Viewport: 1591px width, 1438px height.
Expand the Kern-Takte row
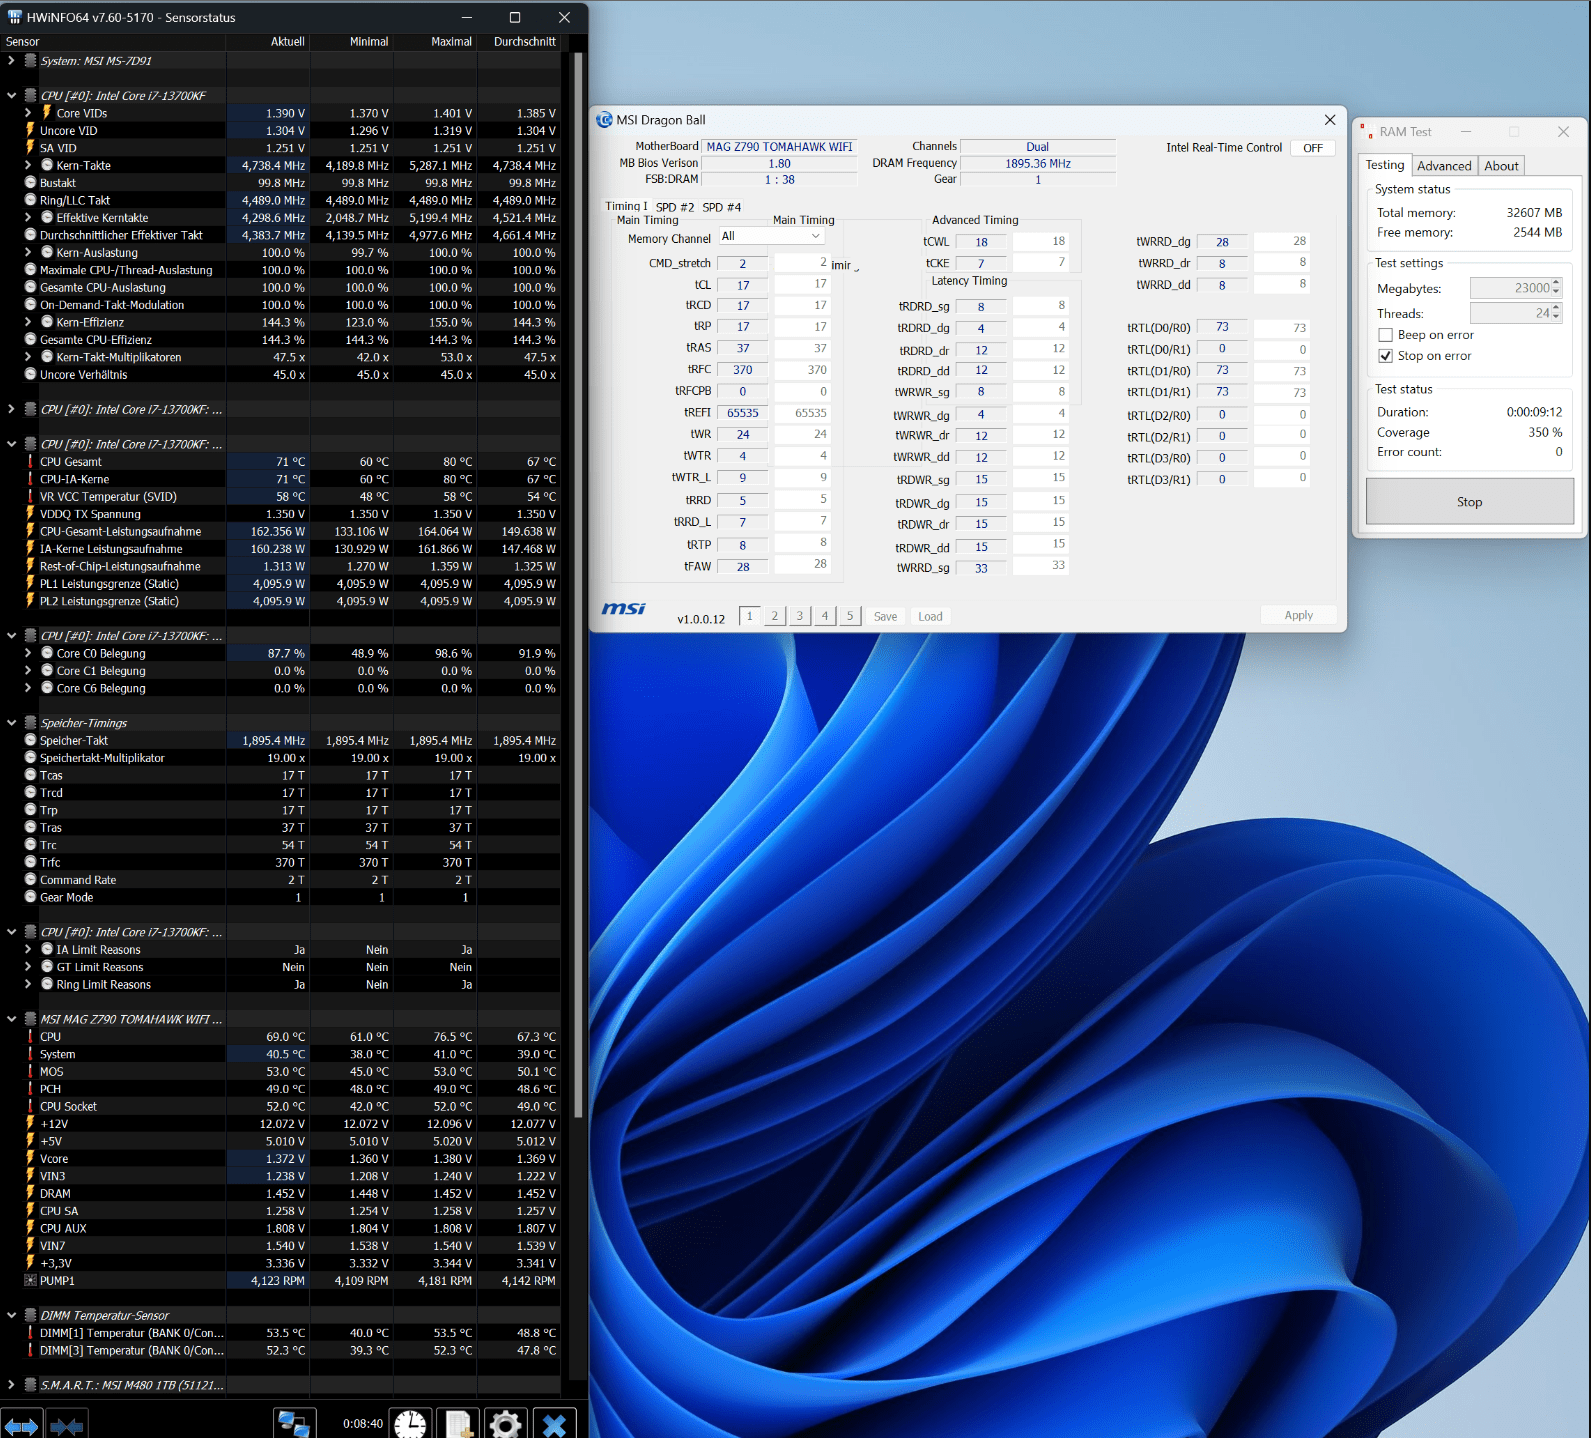pyautogui.click(x=28, y=165)
